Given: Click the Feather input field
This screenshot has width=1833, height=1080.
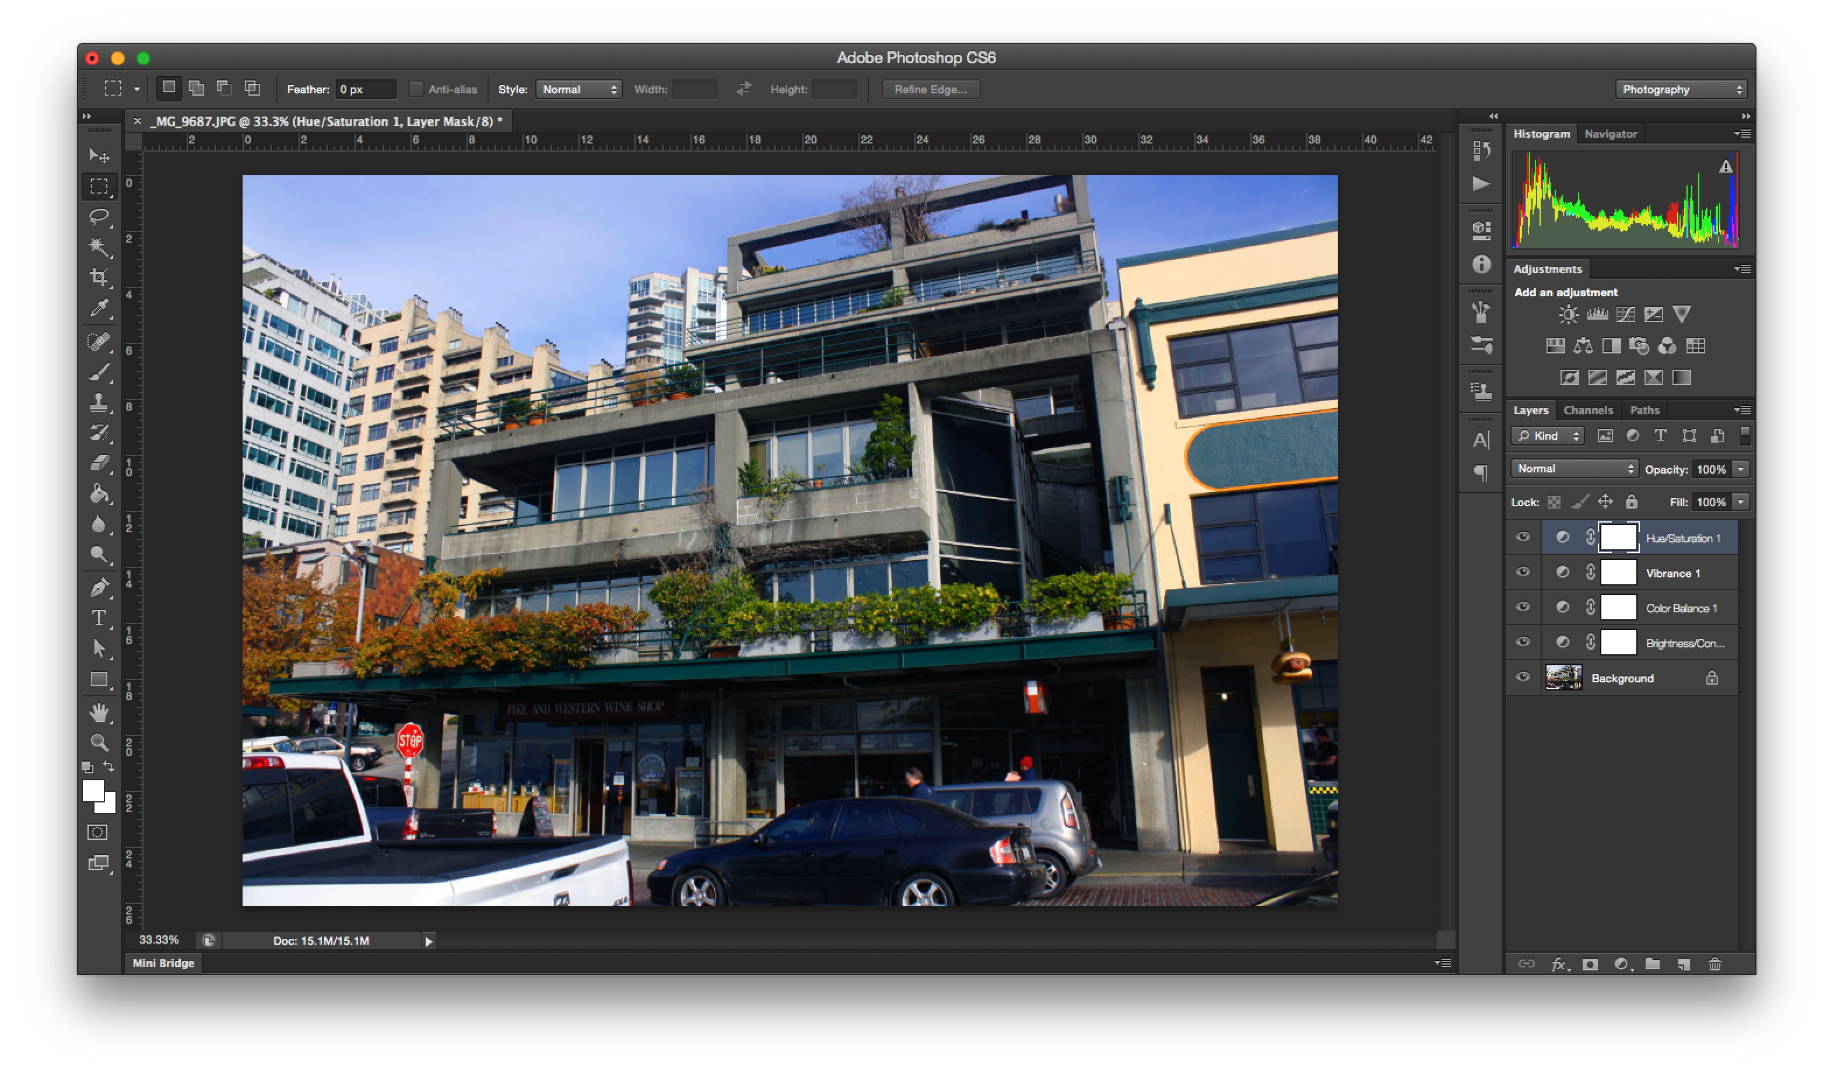Looking at the screenshot, I should point(365,89).
